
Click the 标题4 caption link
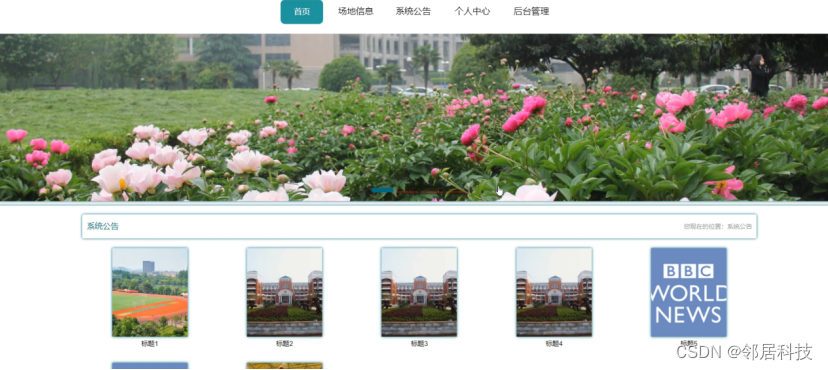click(554, 344)
